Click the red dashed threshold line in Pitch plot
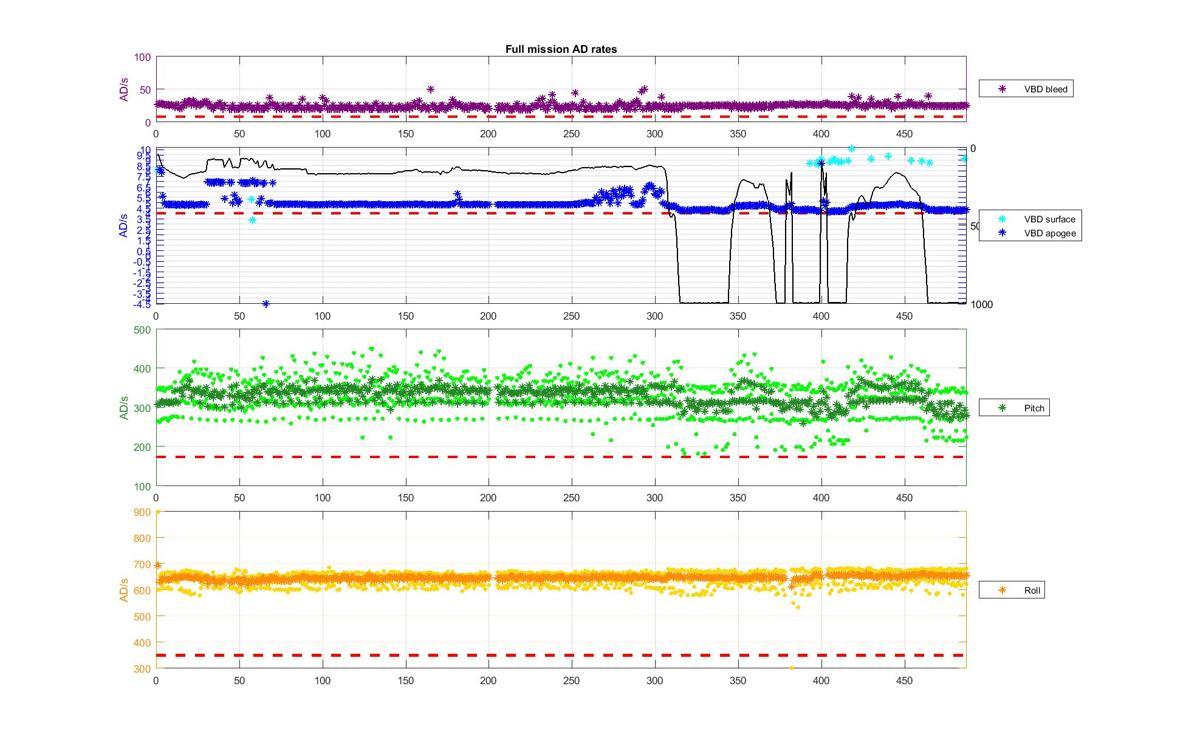 click(560, 457)
